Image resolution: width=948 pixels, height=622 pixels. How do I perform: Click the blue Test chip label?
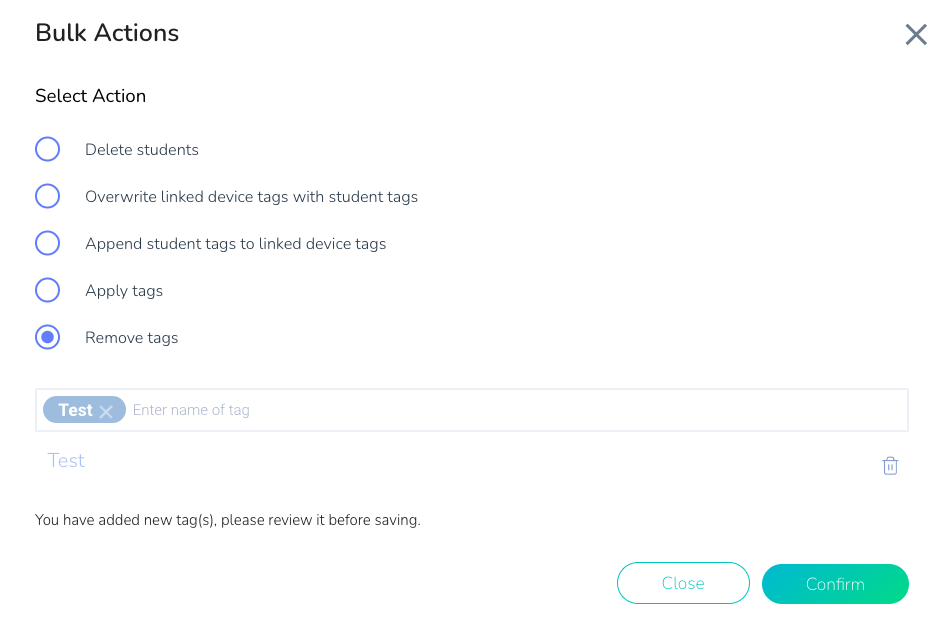point(76,410)
